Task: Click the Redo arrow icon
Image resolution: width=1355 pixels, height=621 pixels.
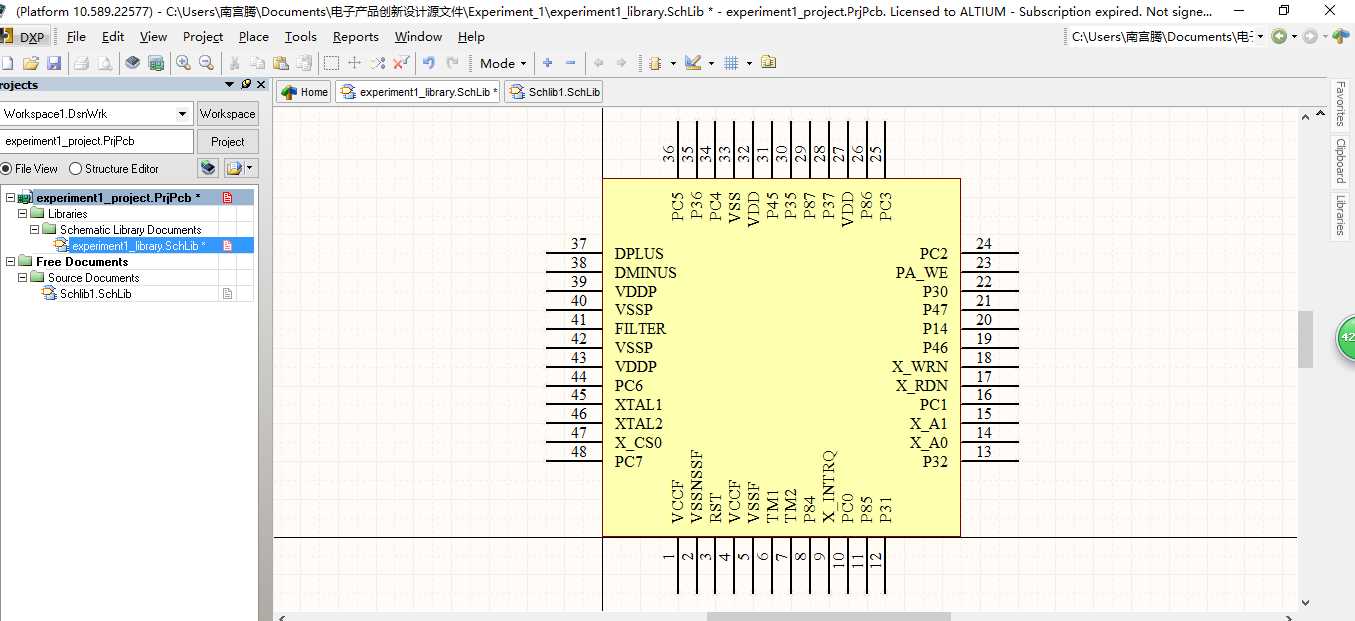Action: [x=452, y=63]
